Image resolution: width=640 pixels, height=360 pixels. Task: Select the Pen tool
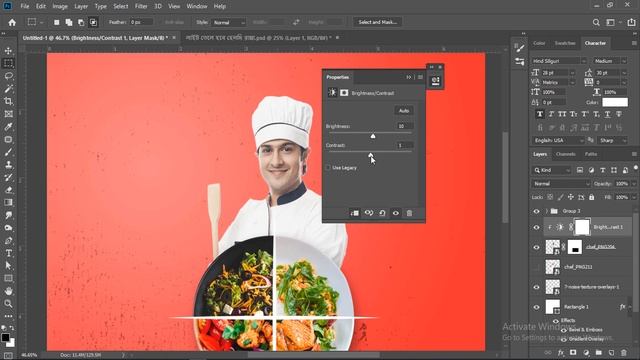tap(8, 240)
